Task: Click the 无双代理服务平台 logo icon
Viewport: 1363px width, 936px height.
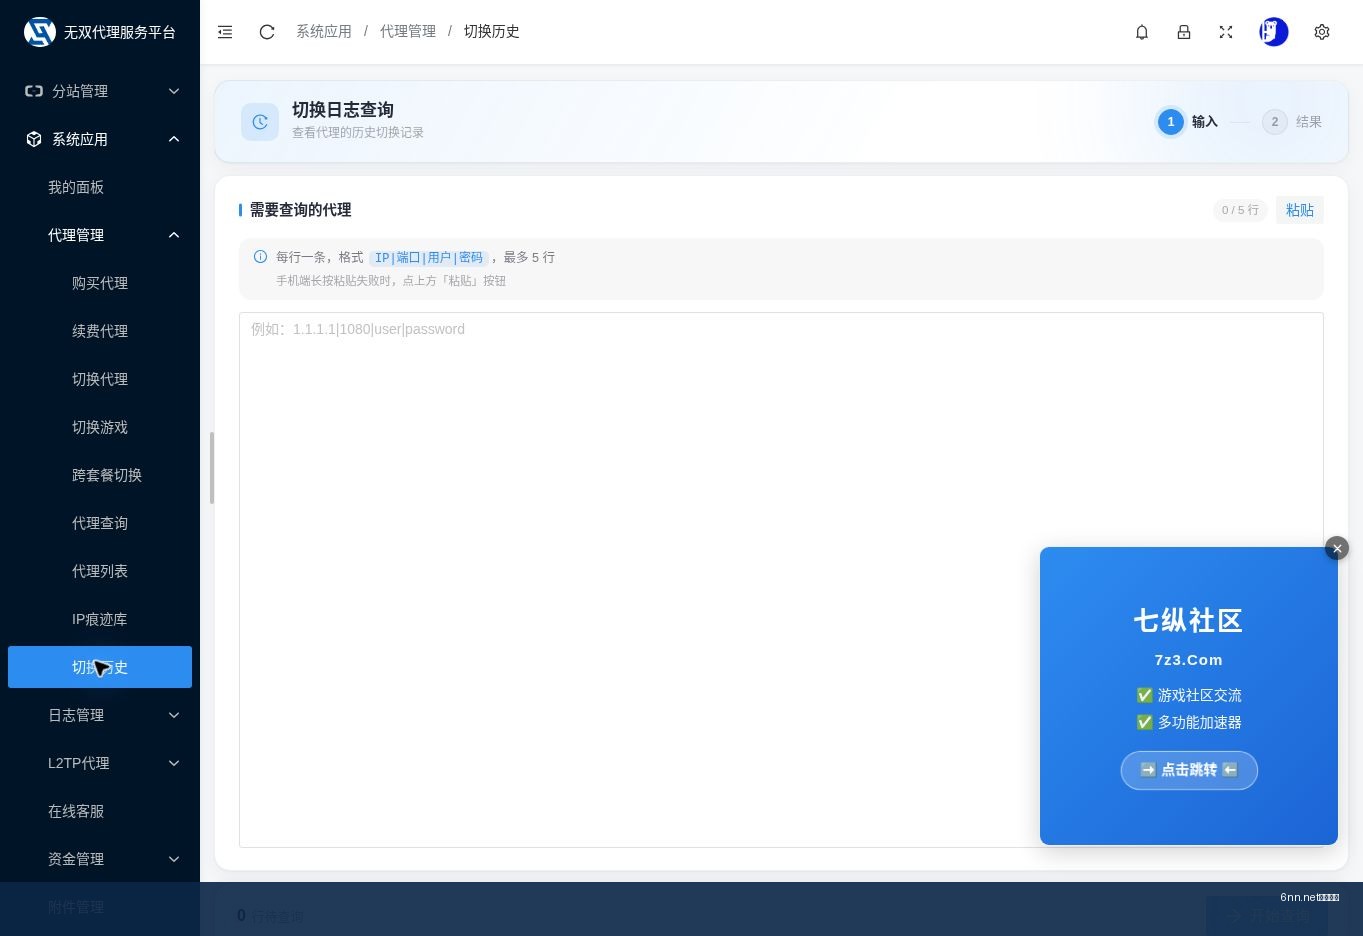Action: (x=40, y=32)
